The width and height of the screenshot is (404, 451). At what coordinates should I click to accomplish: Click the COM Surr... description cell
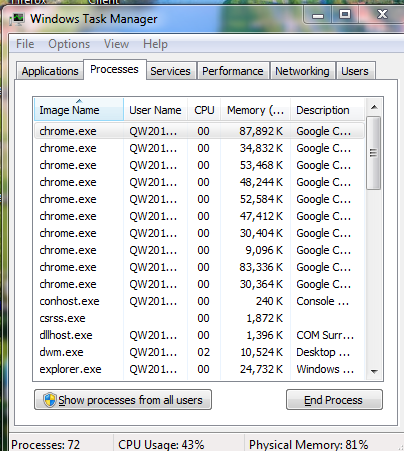(325, 335)
